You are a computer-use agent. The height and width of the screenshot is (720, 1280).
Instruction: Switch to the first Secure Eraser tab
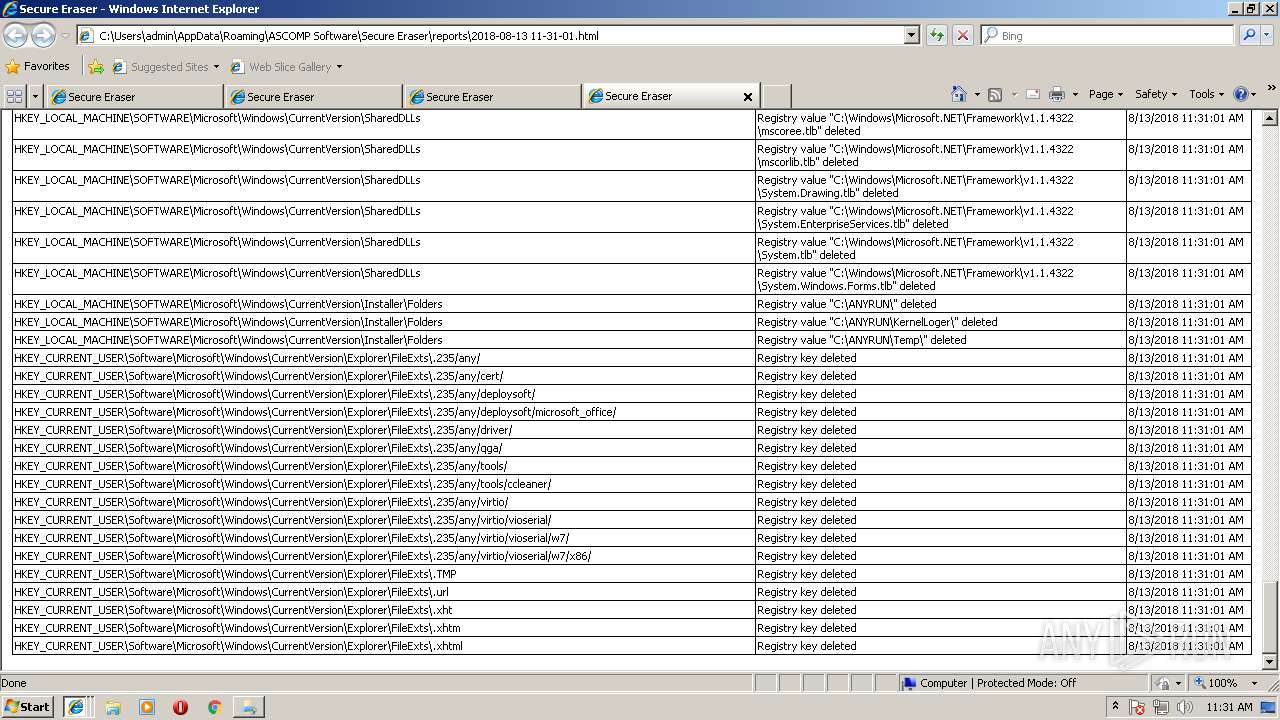(134, 97)
